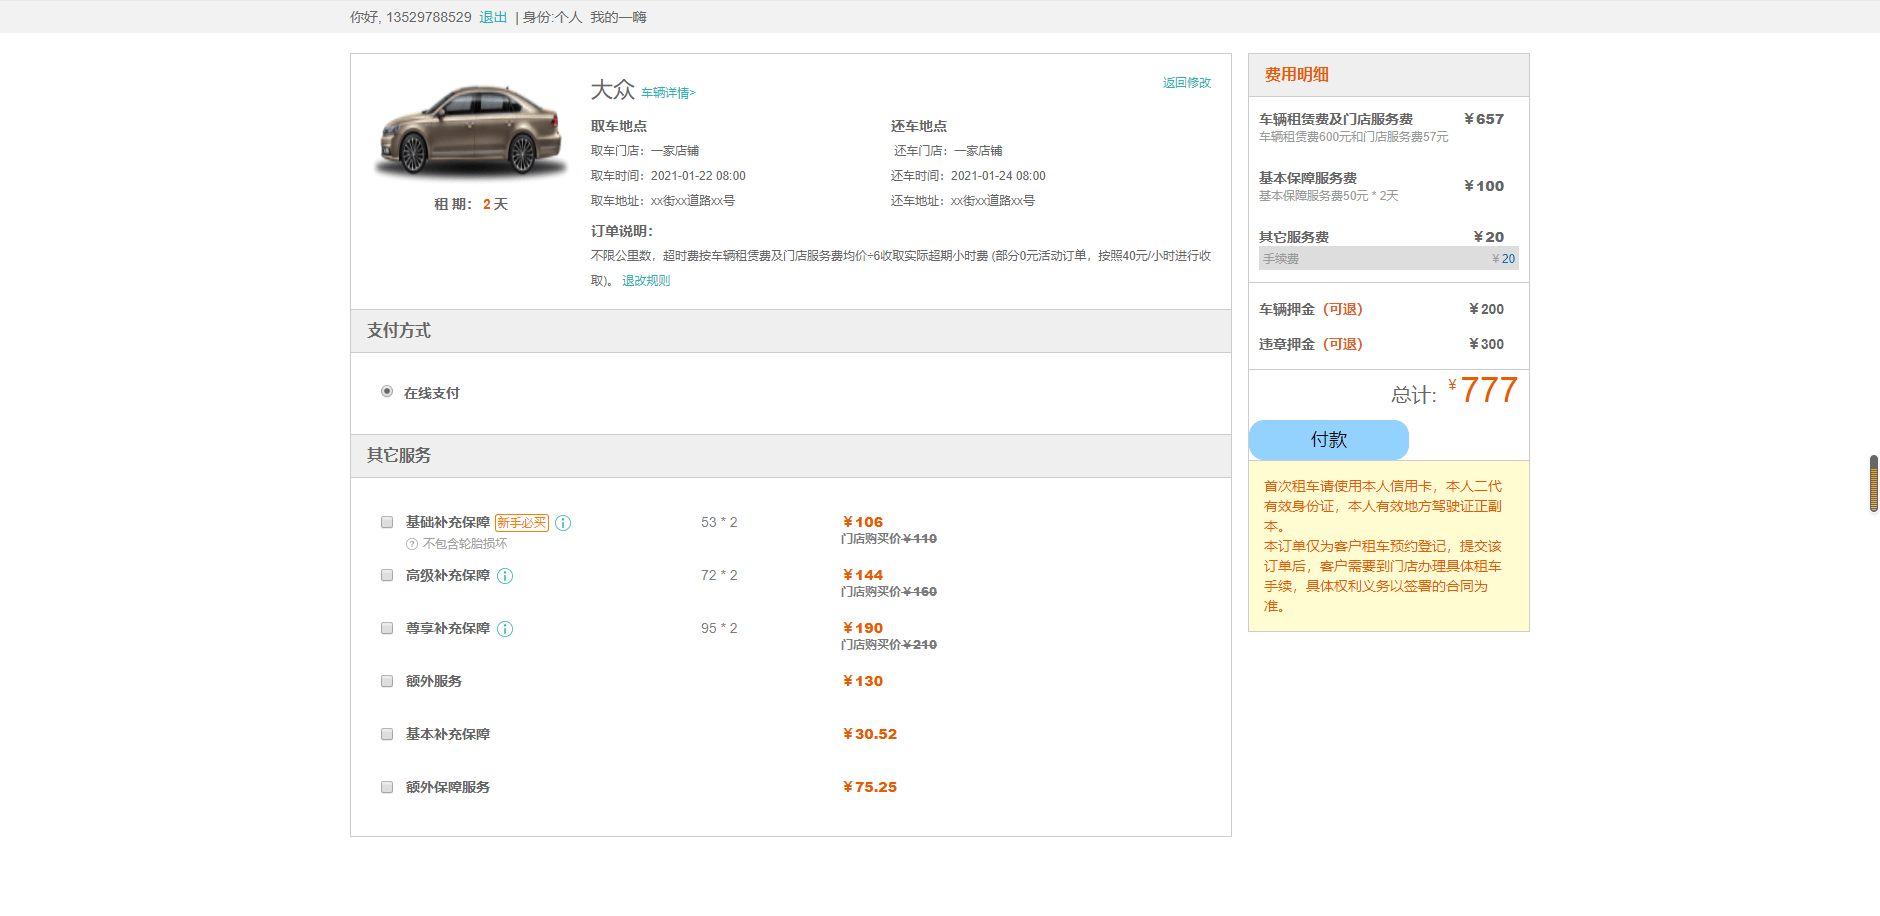Click info icon next to 基础补充保障

click(563, 523)
